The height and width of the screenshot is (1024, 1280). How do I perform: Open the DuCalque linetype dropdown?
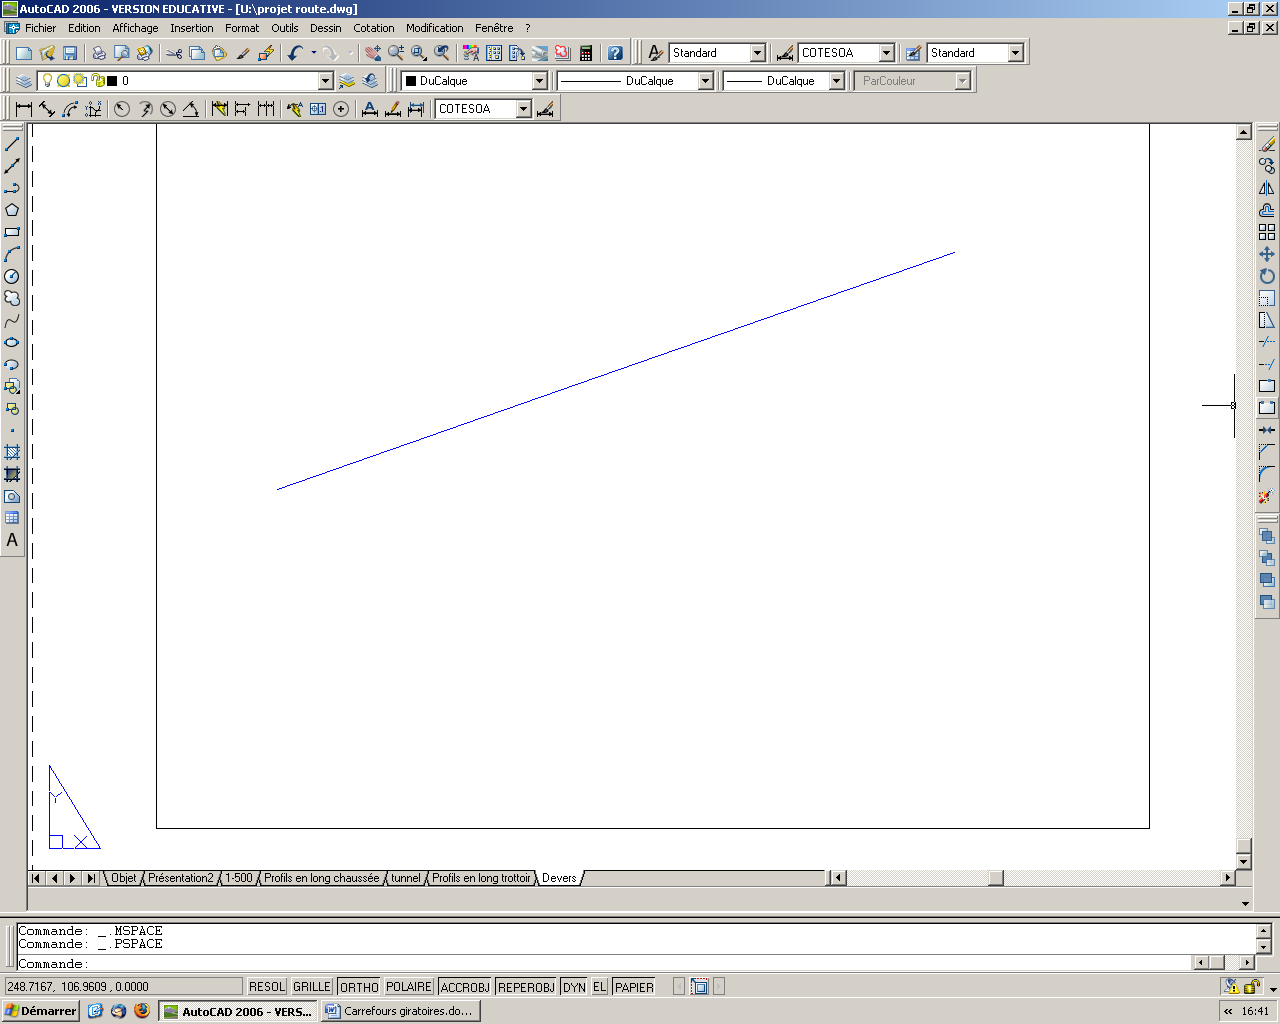coord(705,81)
